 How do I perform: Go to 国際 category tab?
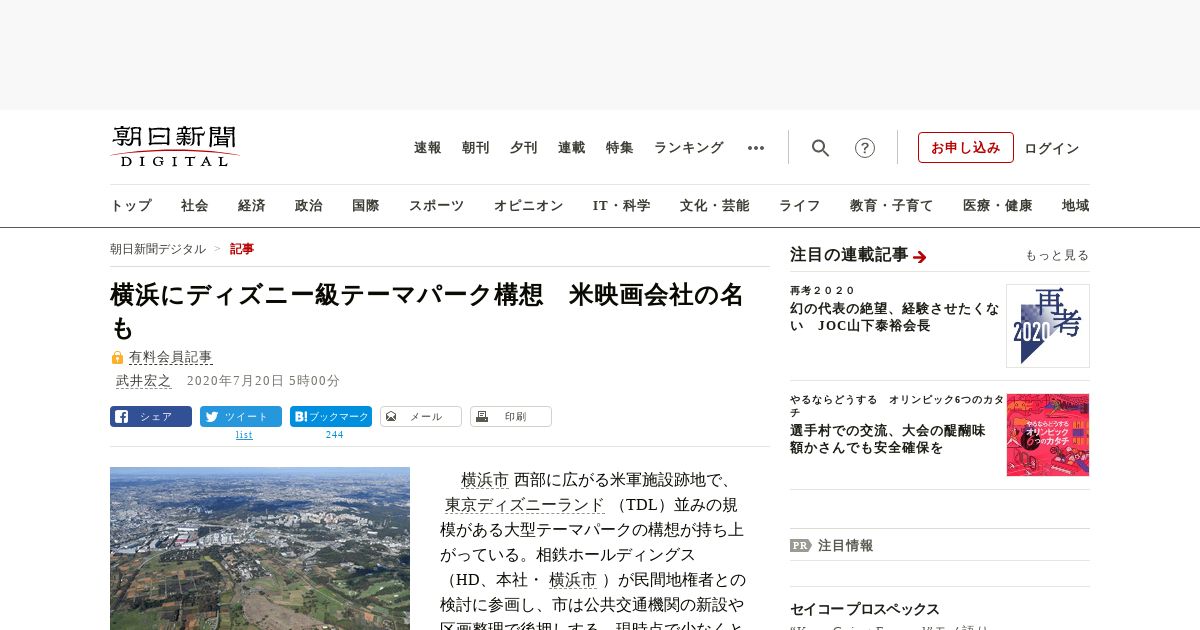point(366,206)
